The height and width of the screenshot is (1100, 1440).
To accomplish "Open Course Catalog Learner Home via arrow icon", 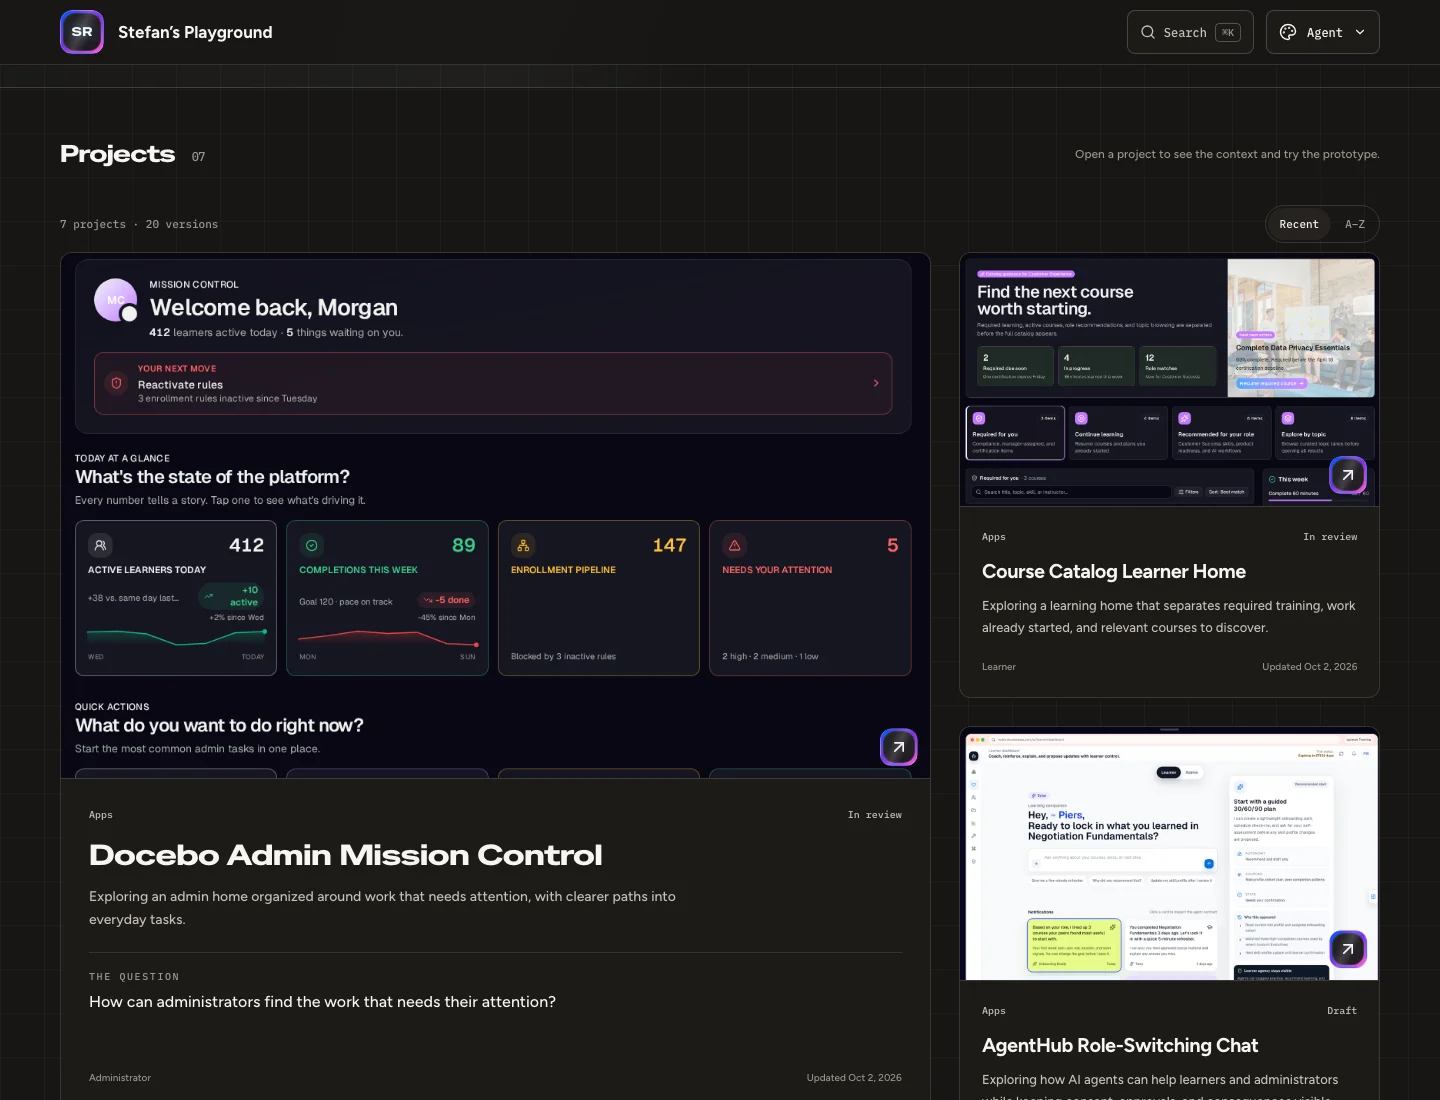I will 1347,475.
